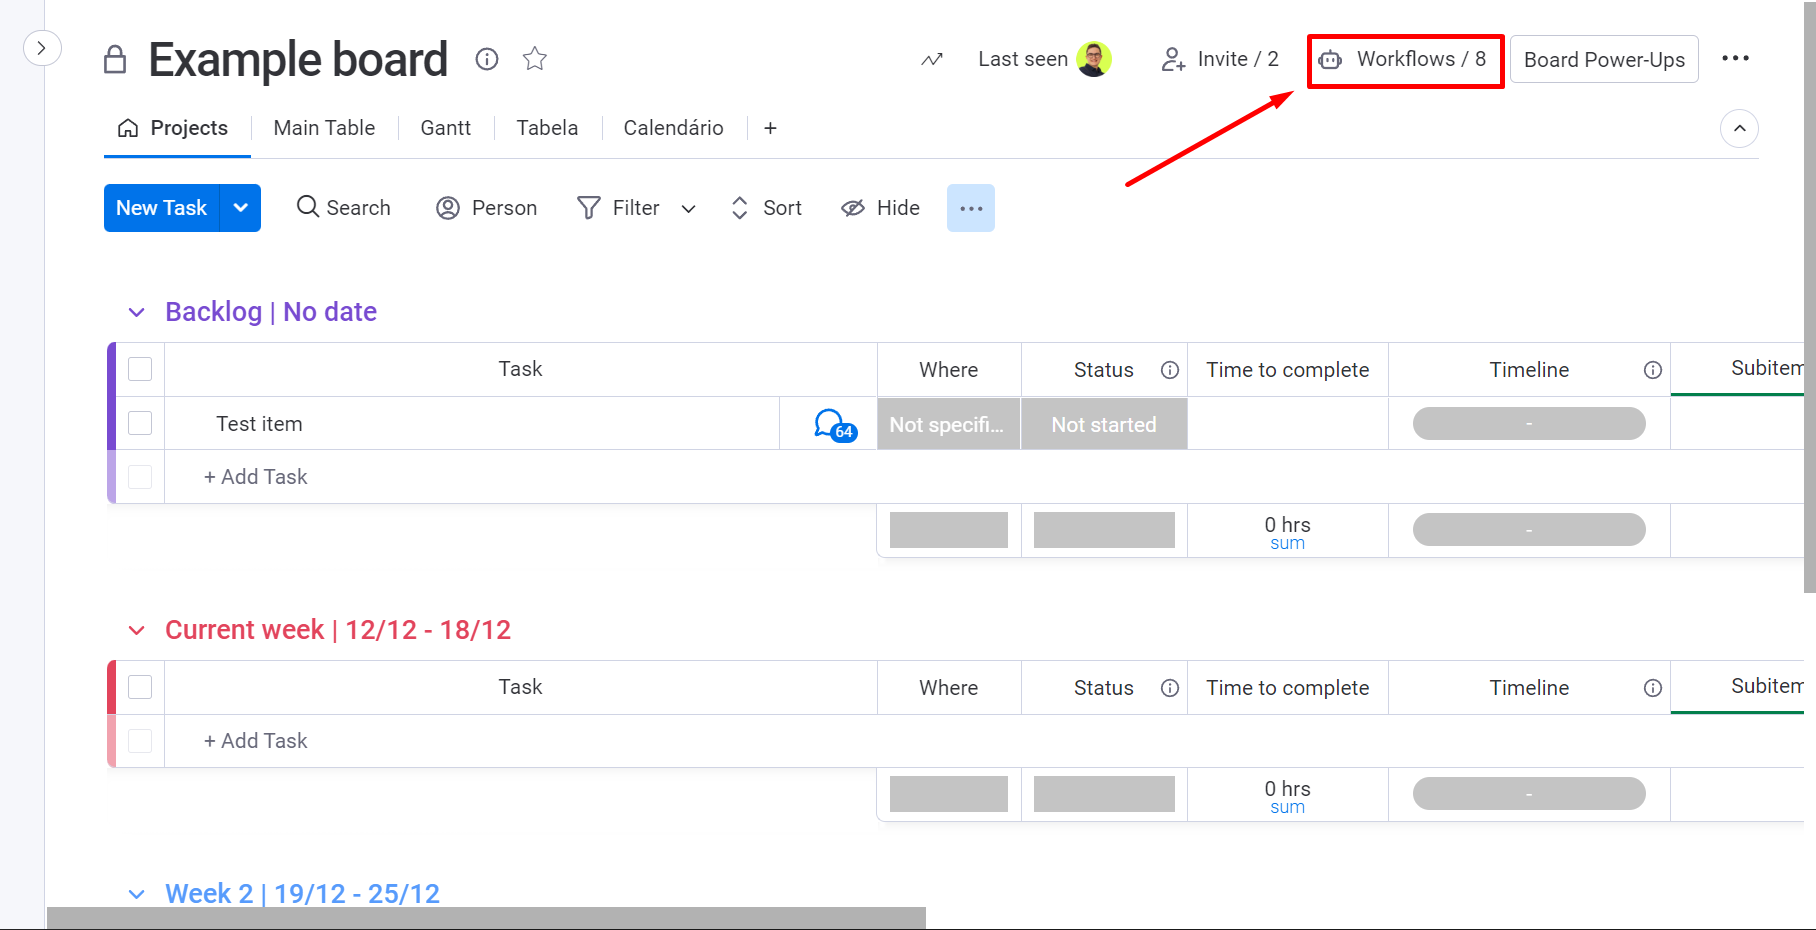Collapse the Current week group
Screen dimensions: 1816x930
pos(137,631)
